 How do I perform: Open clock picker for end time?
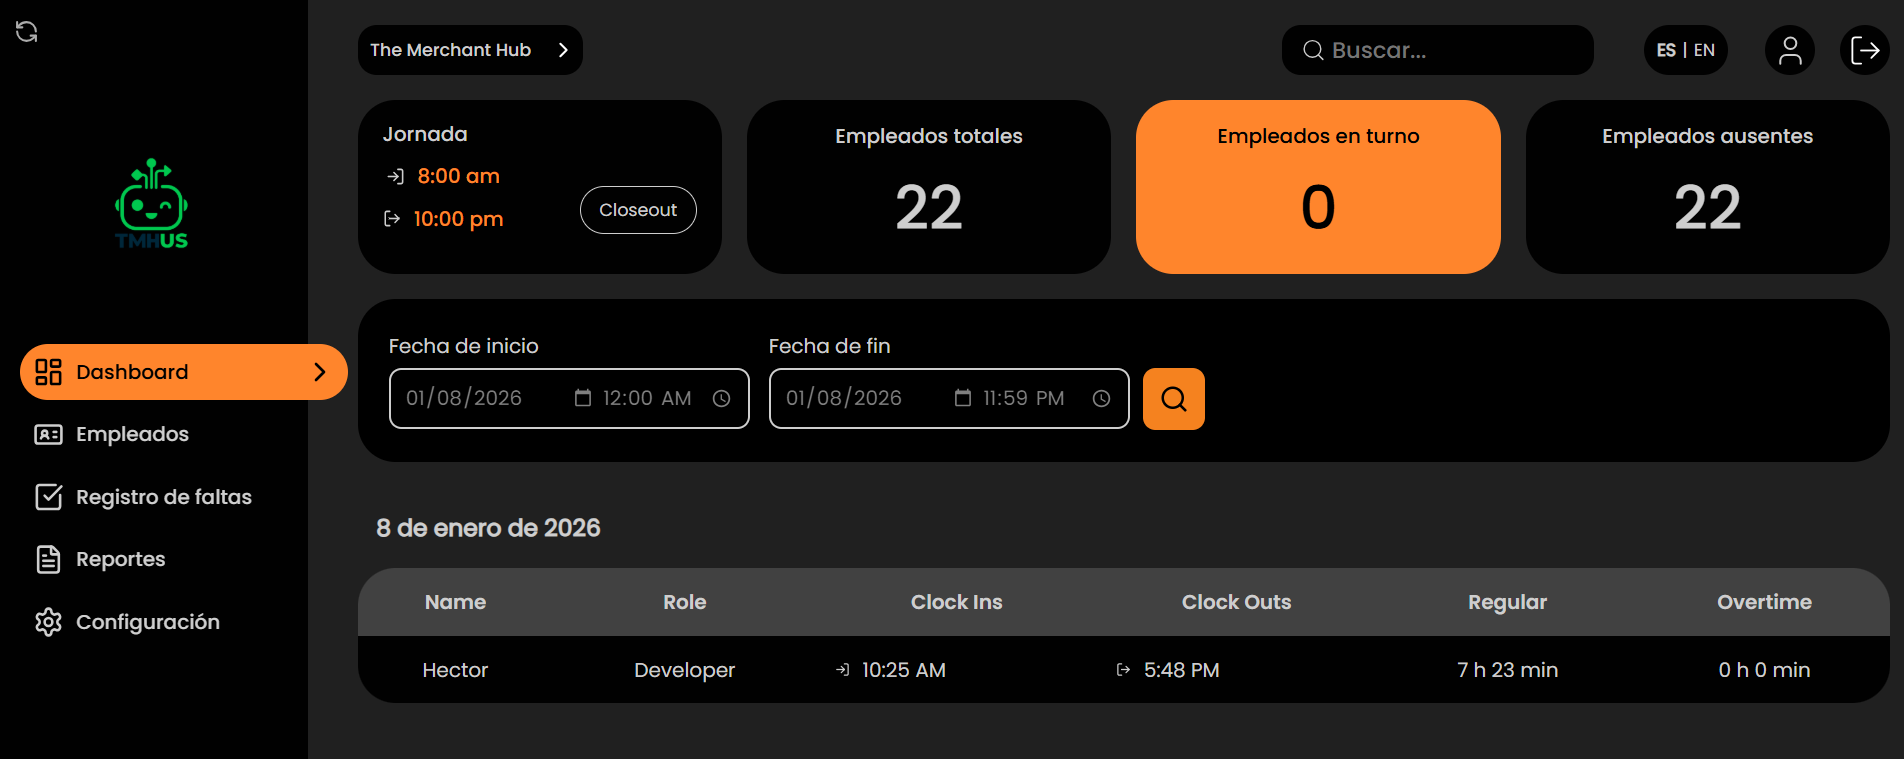click(1101, 399)
